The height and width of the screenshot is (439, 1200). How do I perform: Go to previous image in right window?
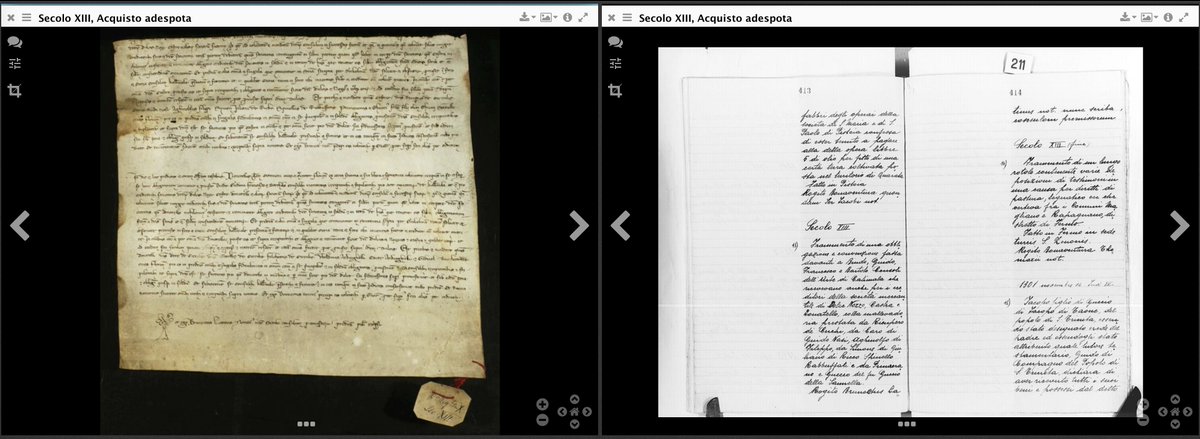coord(620,225)
